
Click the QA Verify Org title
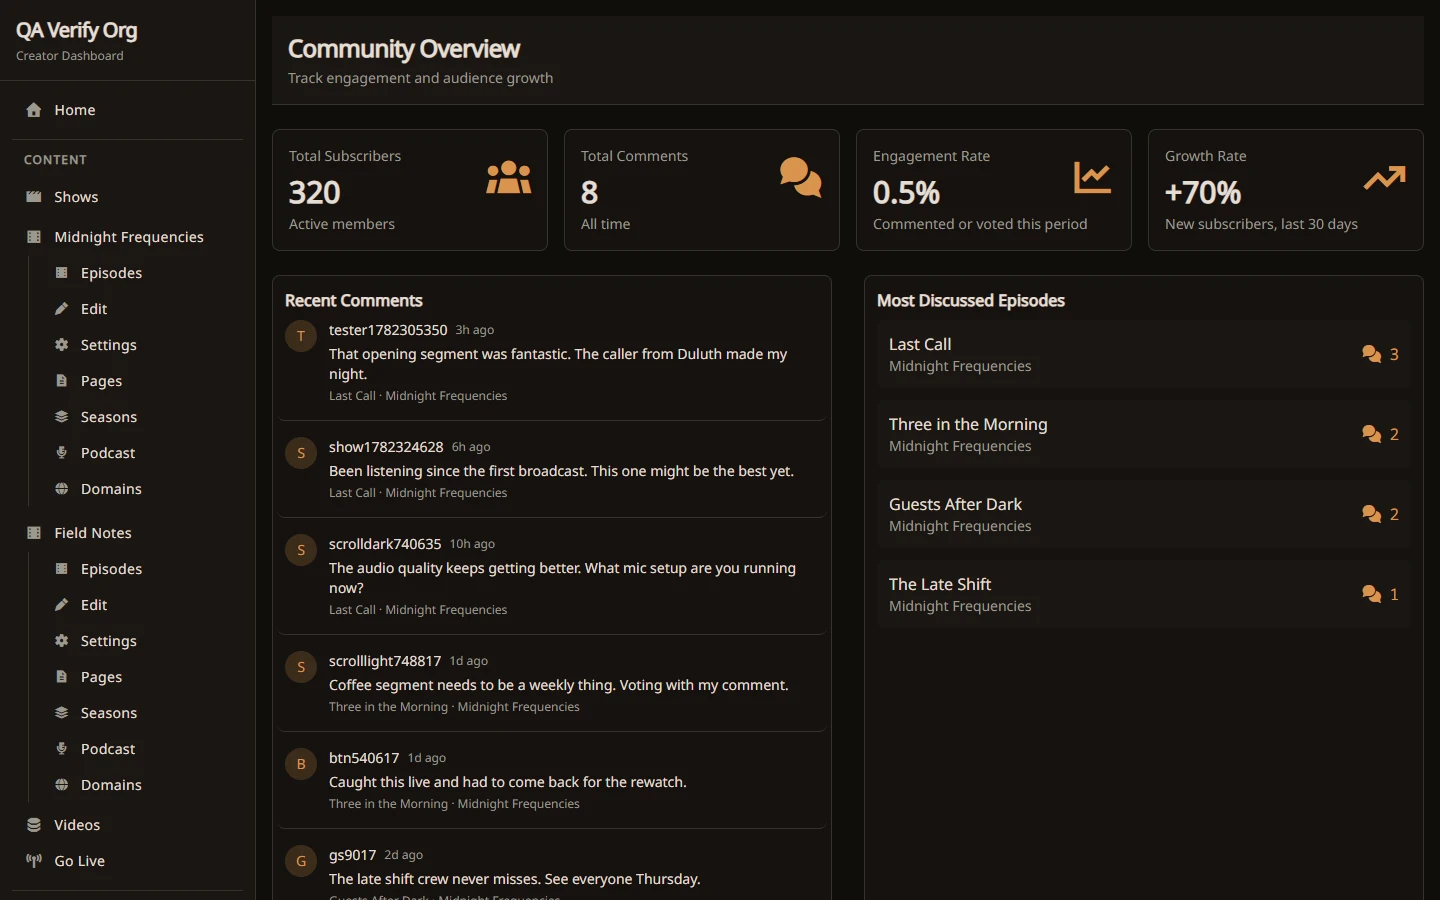[x=77, y=31]
